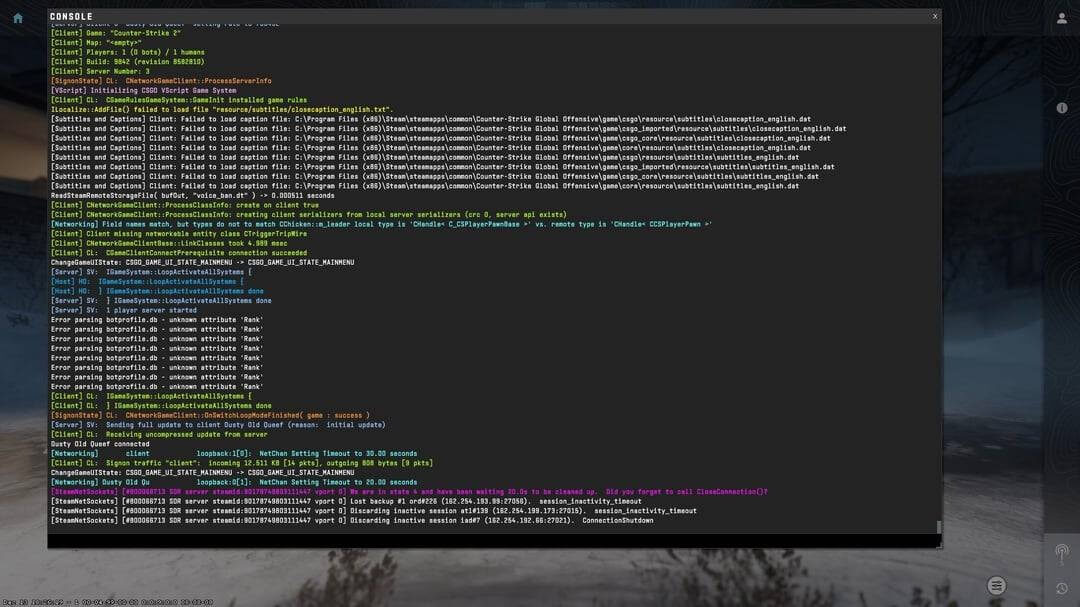The width and height of the screenshot is (1080, 607).
Task: Click the console resize grip corner
Action: click(938, 544)
